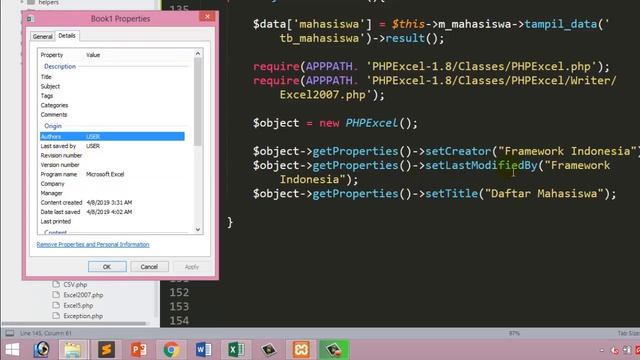Viewport: 640px width, 360px height.
Task: Click the Version number row
Action: (112, 164)
